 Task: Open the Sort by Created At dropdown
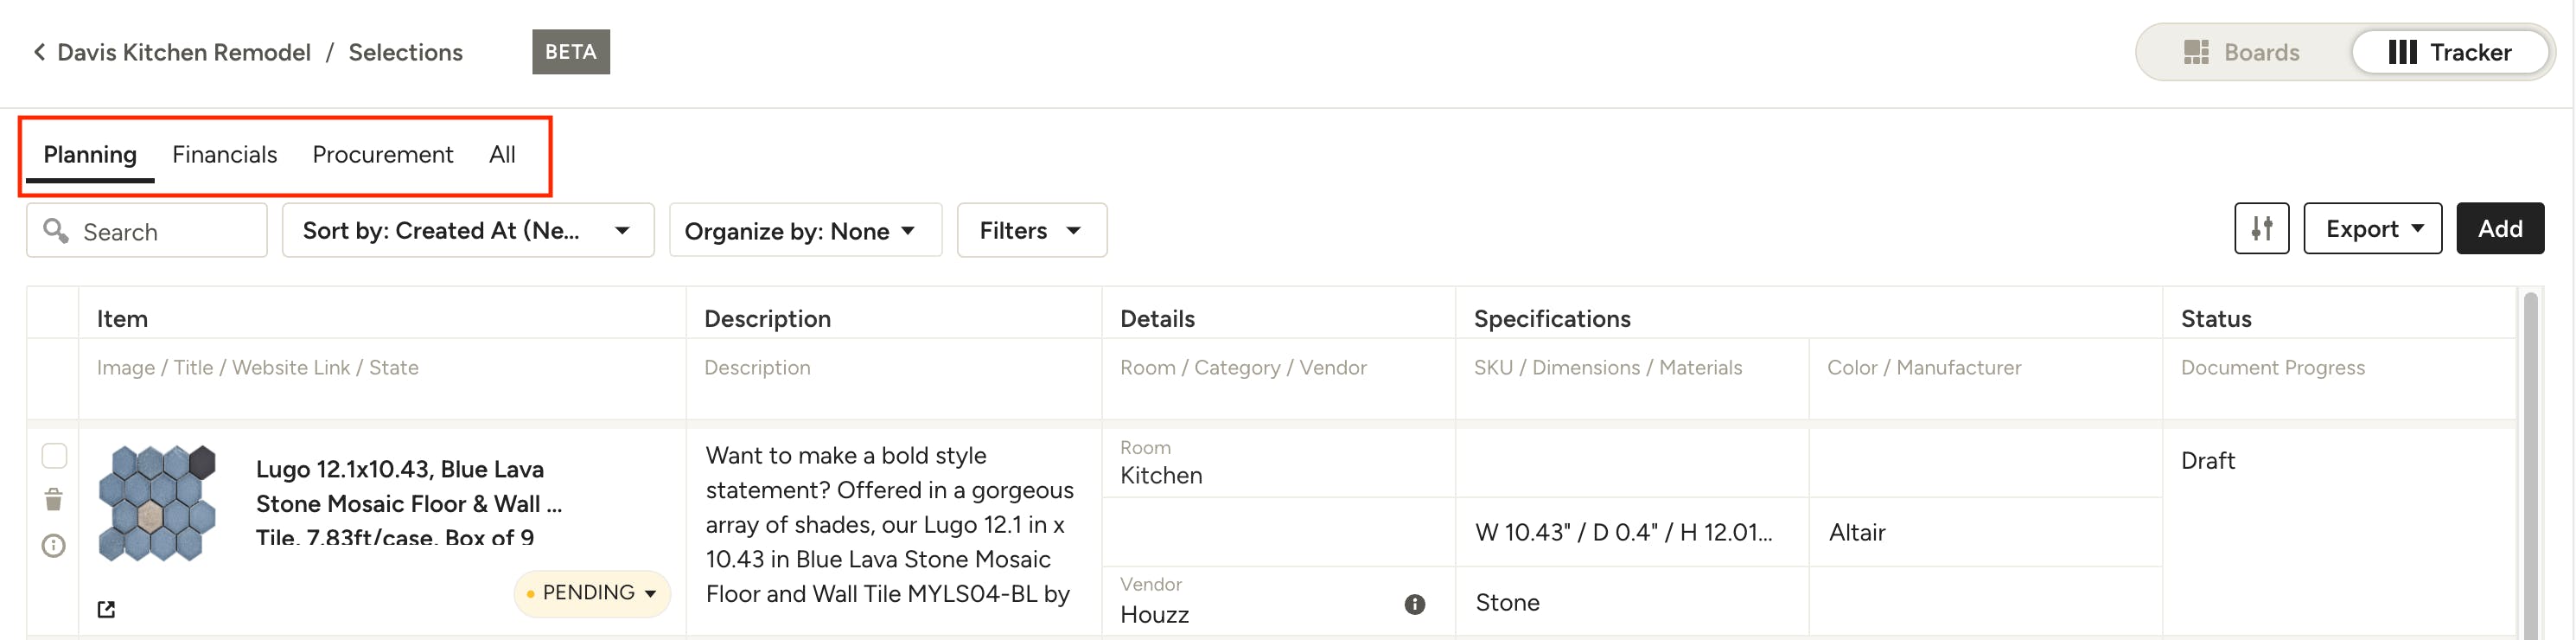point(468,230)
